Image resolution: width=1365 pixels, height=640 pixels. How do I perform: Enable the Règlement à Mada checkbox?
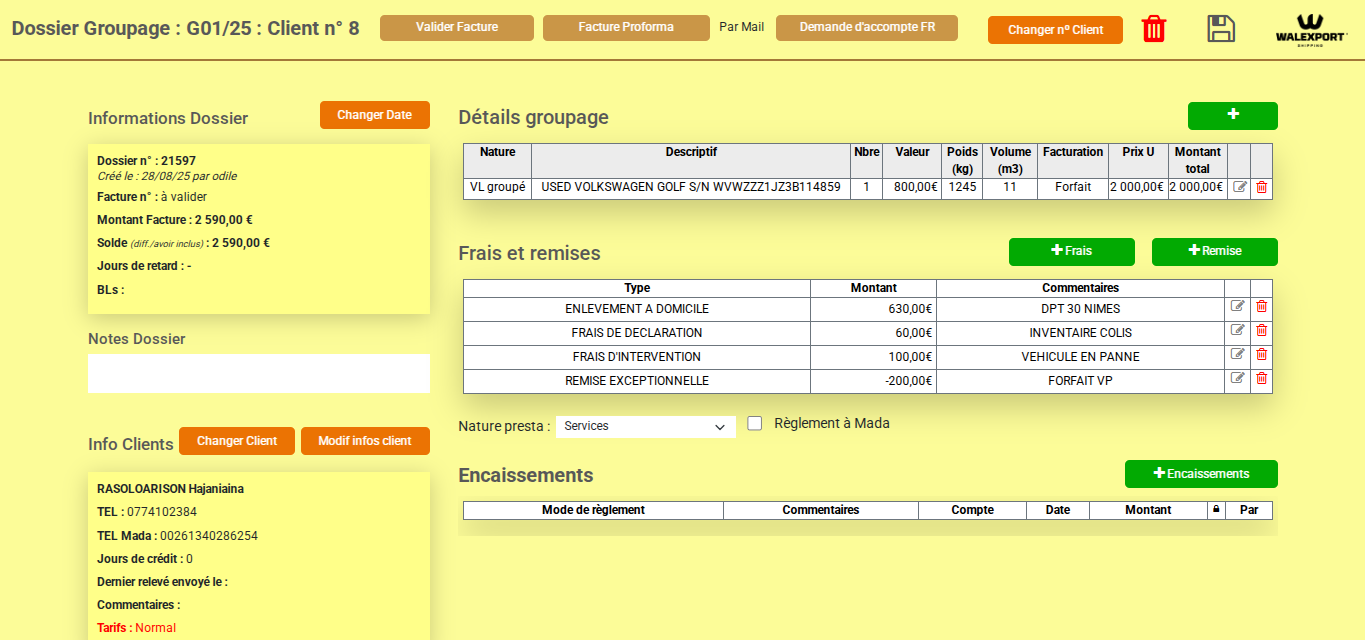pyautogui.click(x=755, y=423)
